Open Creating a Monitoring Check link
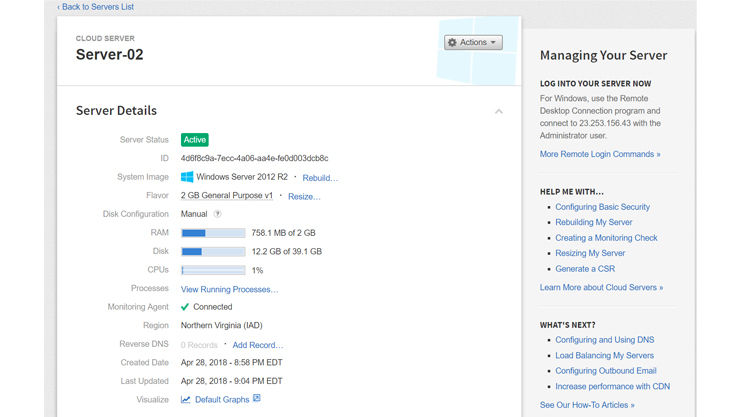740x417 pixels. [x=606, y=238]
